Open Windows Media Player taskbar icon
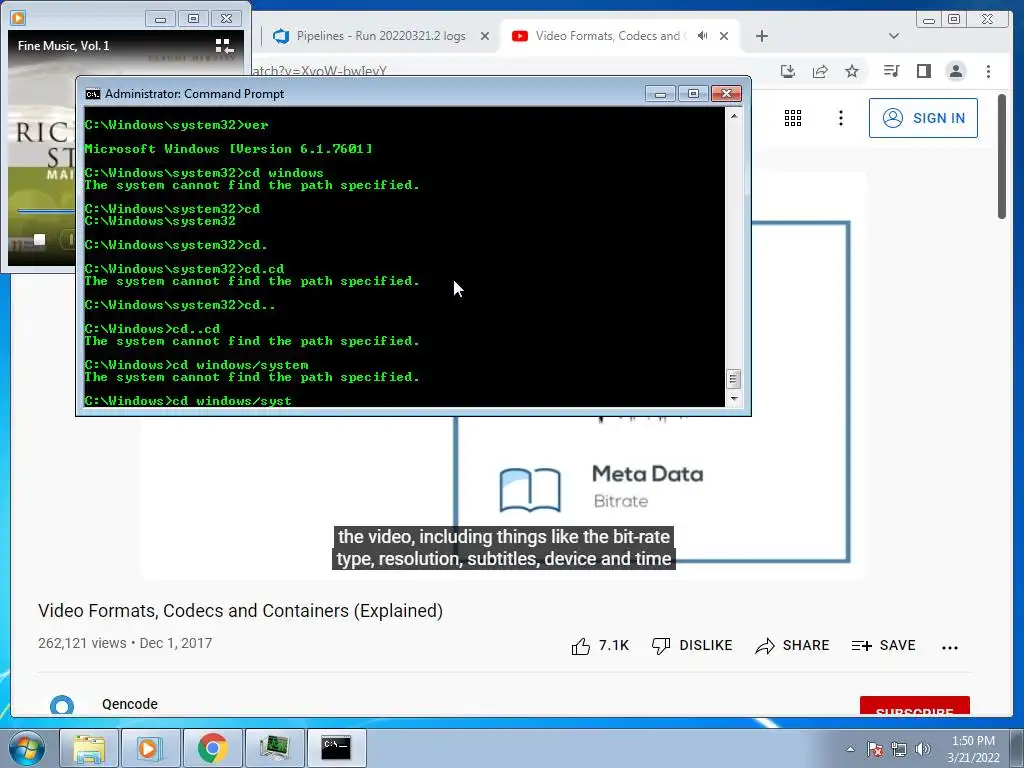 tap(150, 748)
